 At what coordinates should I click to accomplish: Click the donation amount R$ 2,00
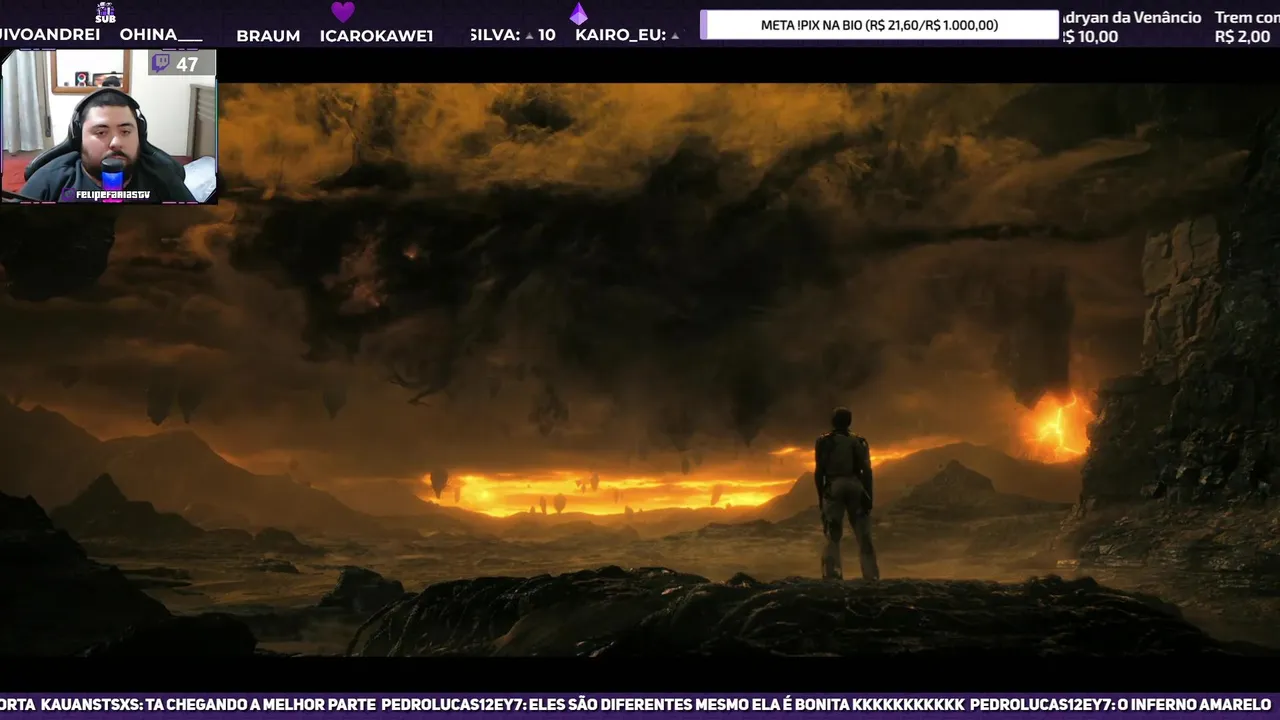point(1243,37)
